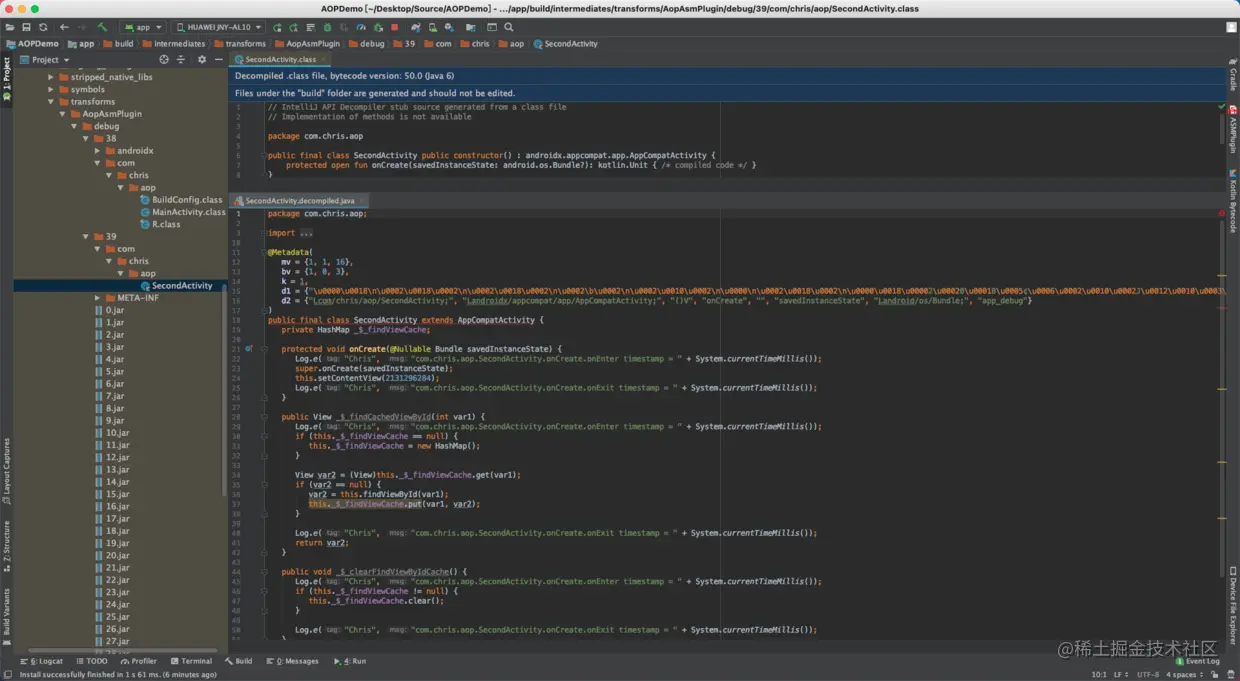Click the locate-target crosshair icon in Project panel

click(165, 59)
